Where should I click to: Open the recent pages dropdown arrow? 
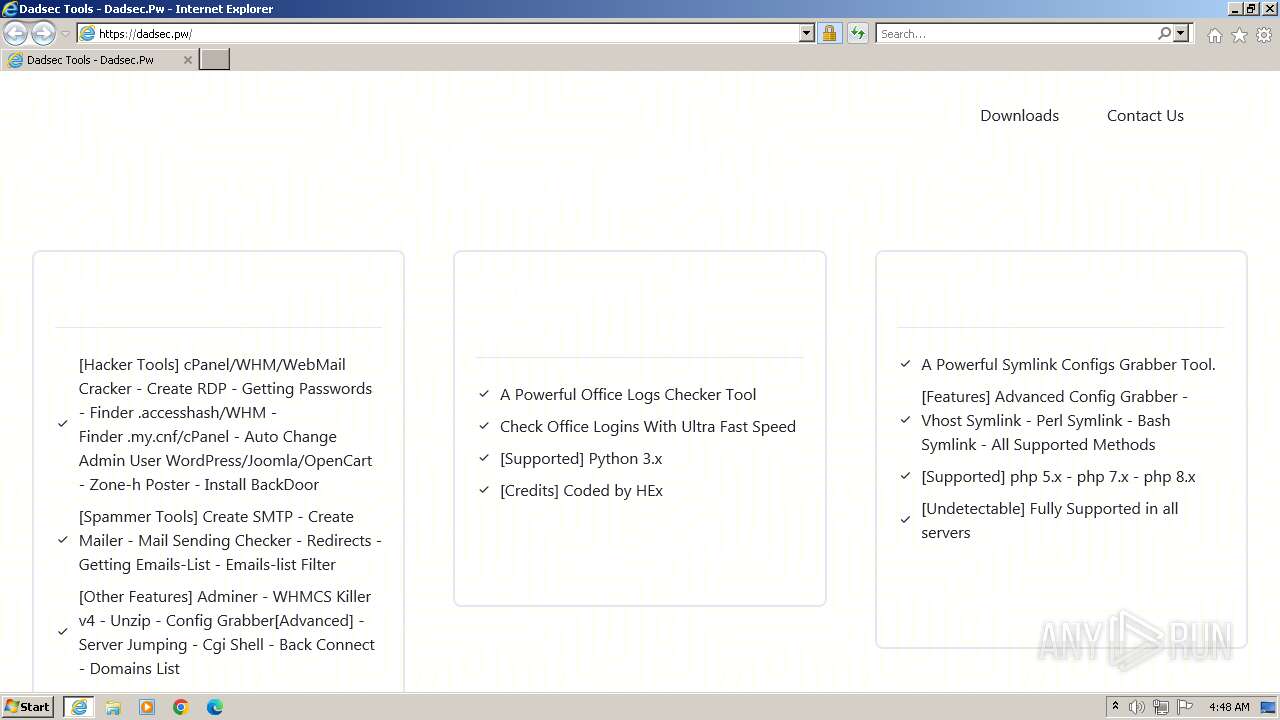coord(66,34)
